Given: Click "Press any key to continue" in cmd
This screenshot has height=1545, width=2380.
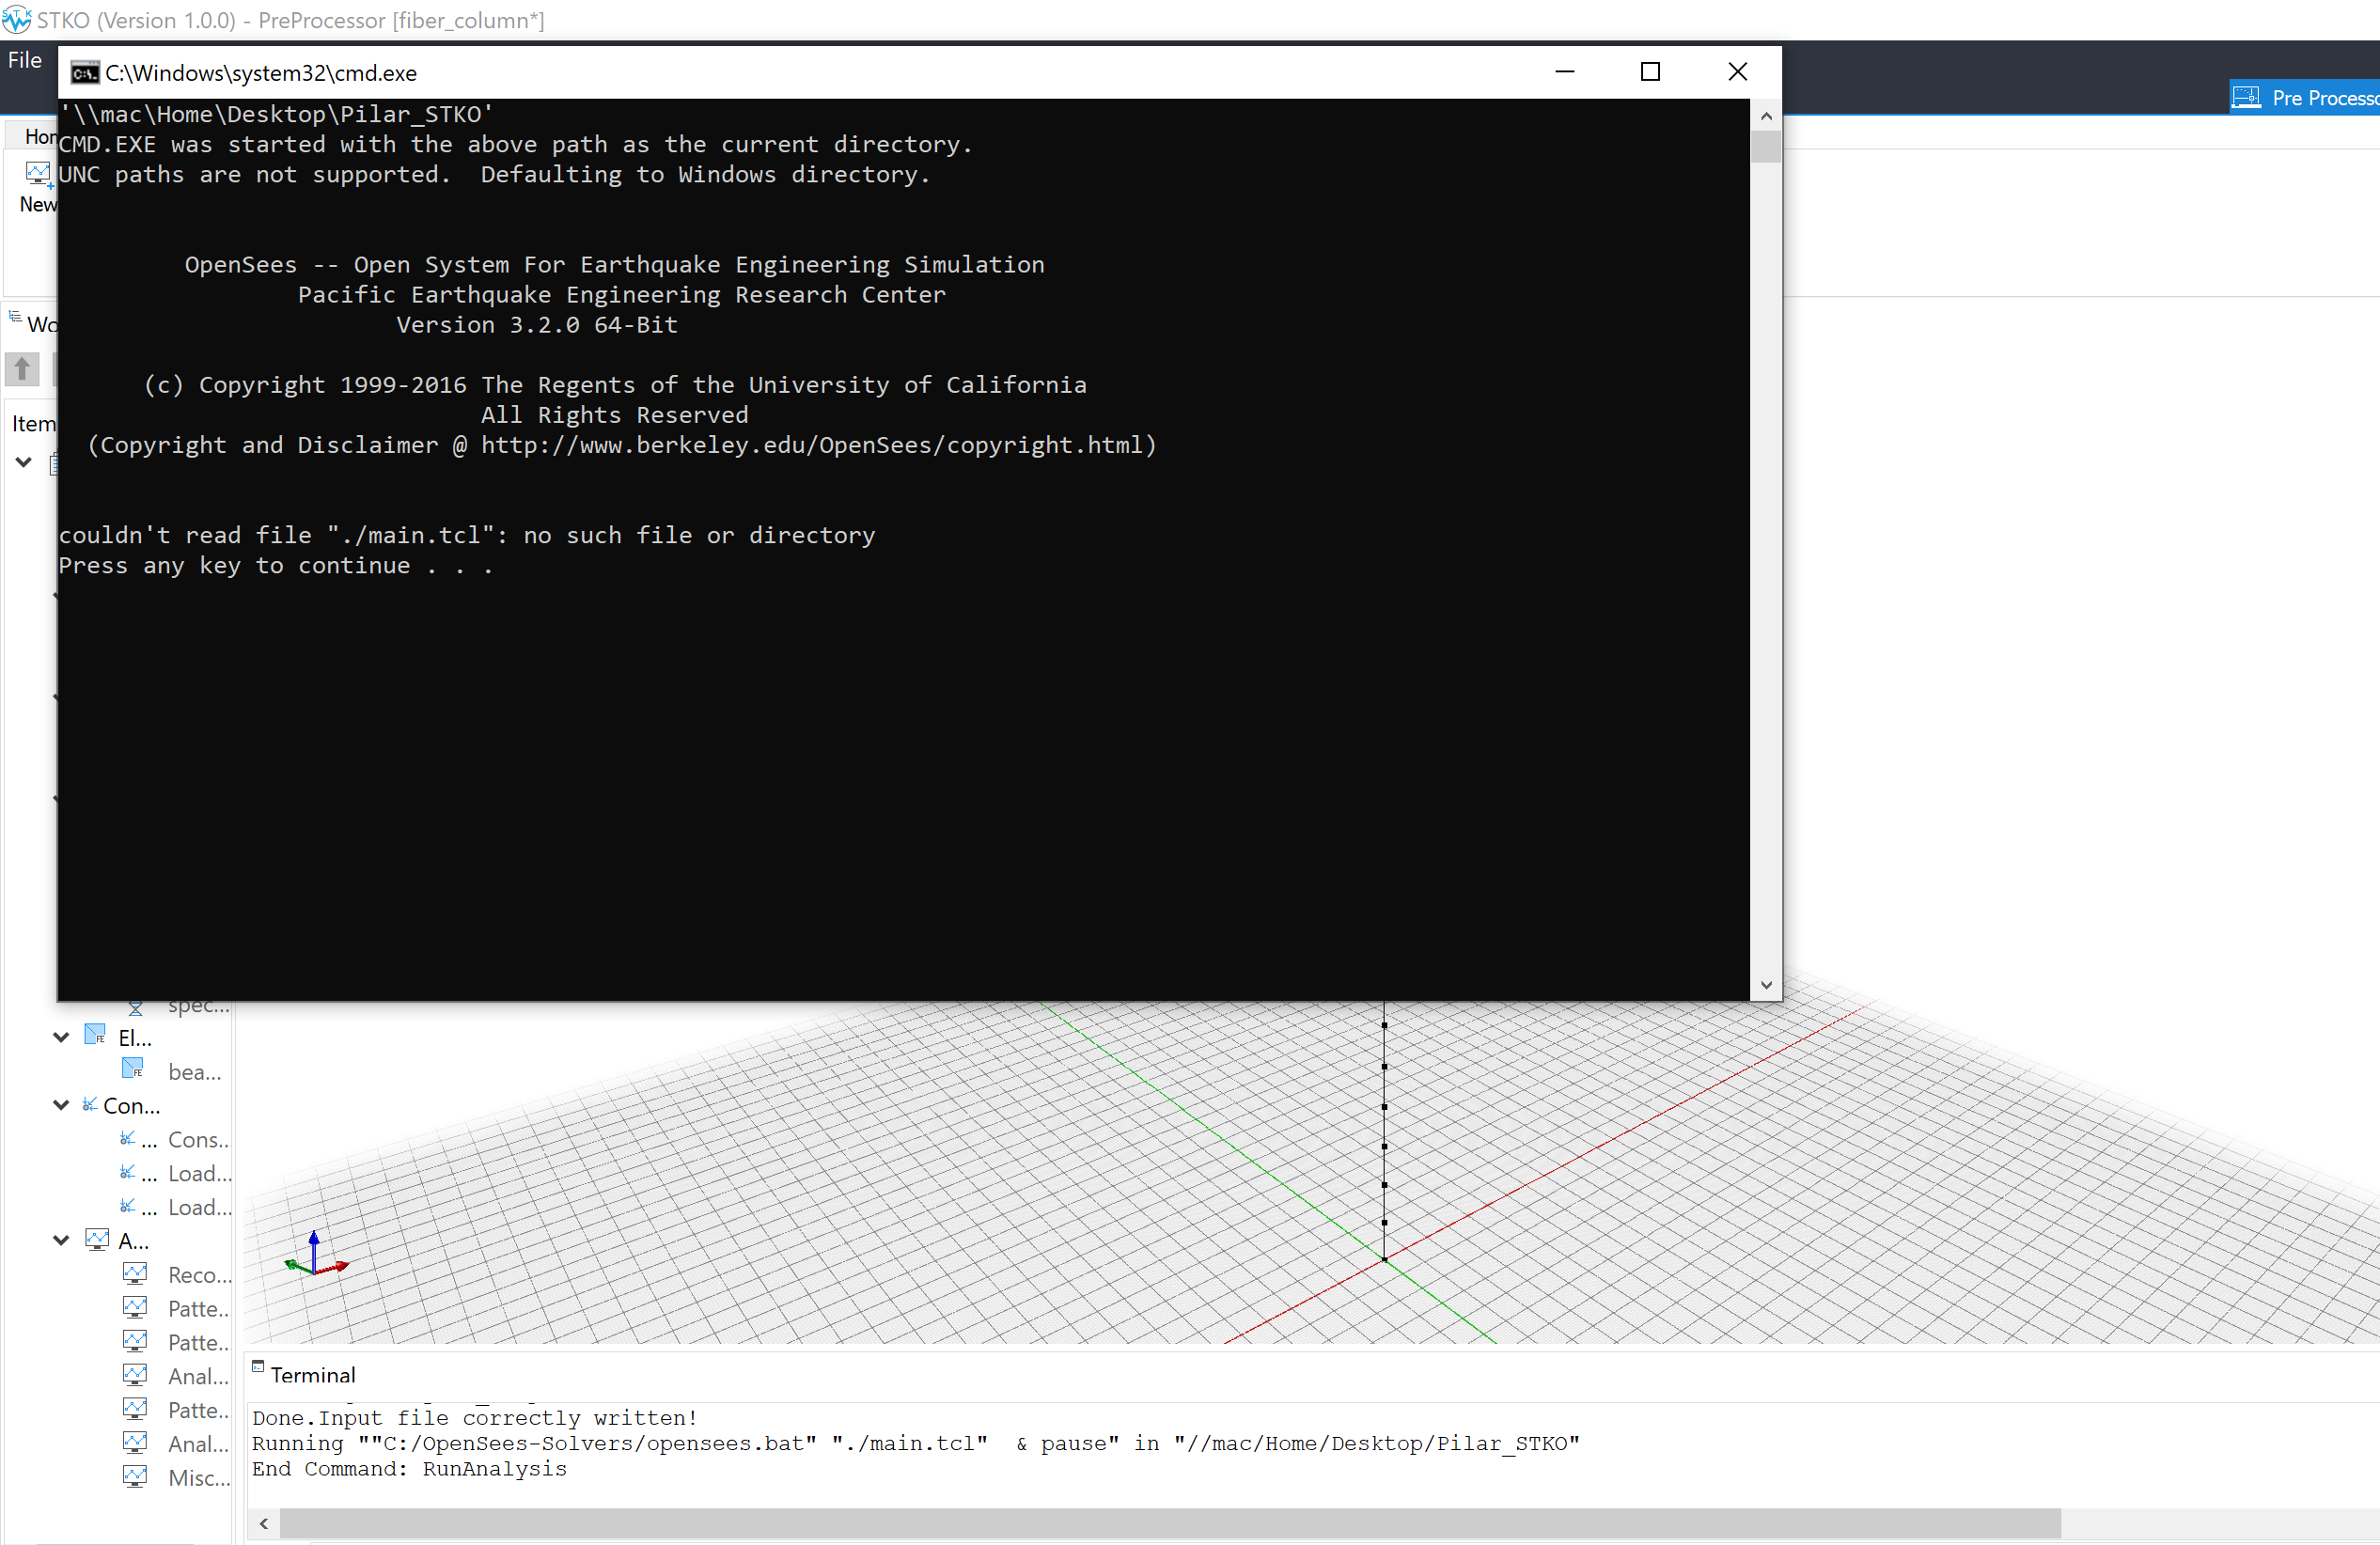Looking at the screenshot, I should [235, 565].
